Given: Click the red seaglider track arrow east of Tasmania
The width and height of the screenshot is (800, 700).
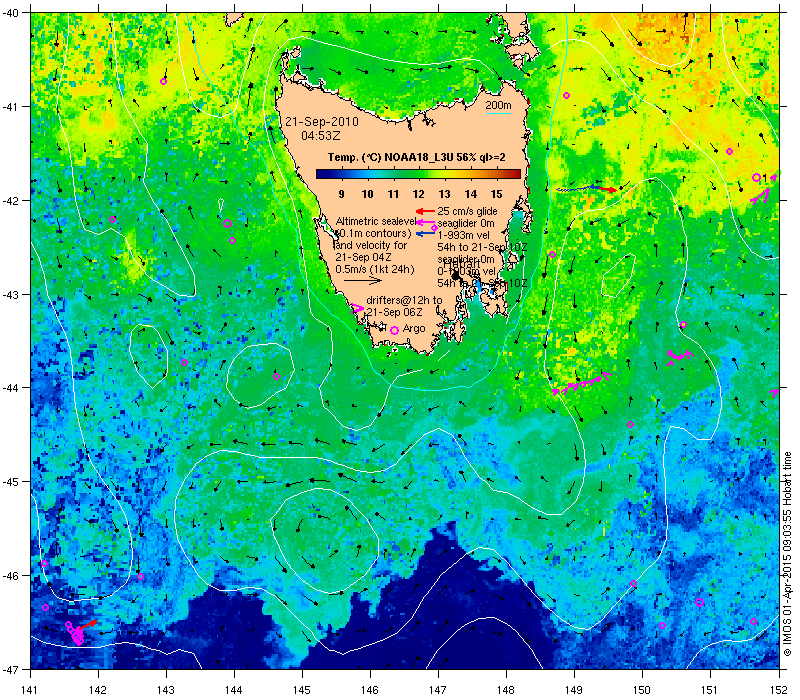Looking at the screenshot, I should point(608,189).
